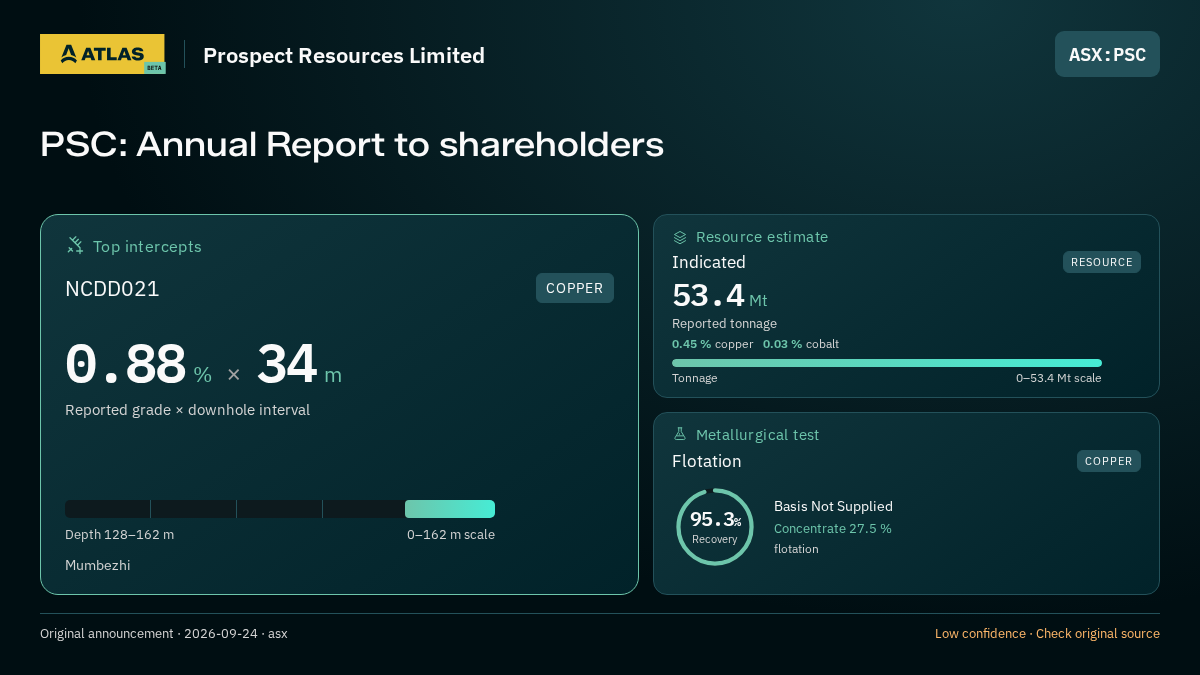
Task: Click the COPPER tag on Flotation card
Action: [1109, 461]
